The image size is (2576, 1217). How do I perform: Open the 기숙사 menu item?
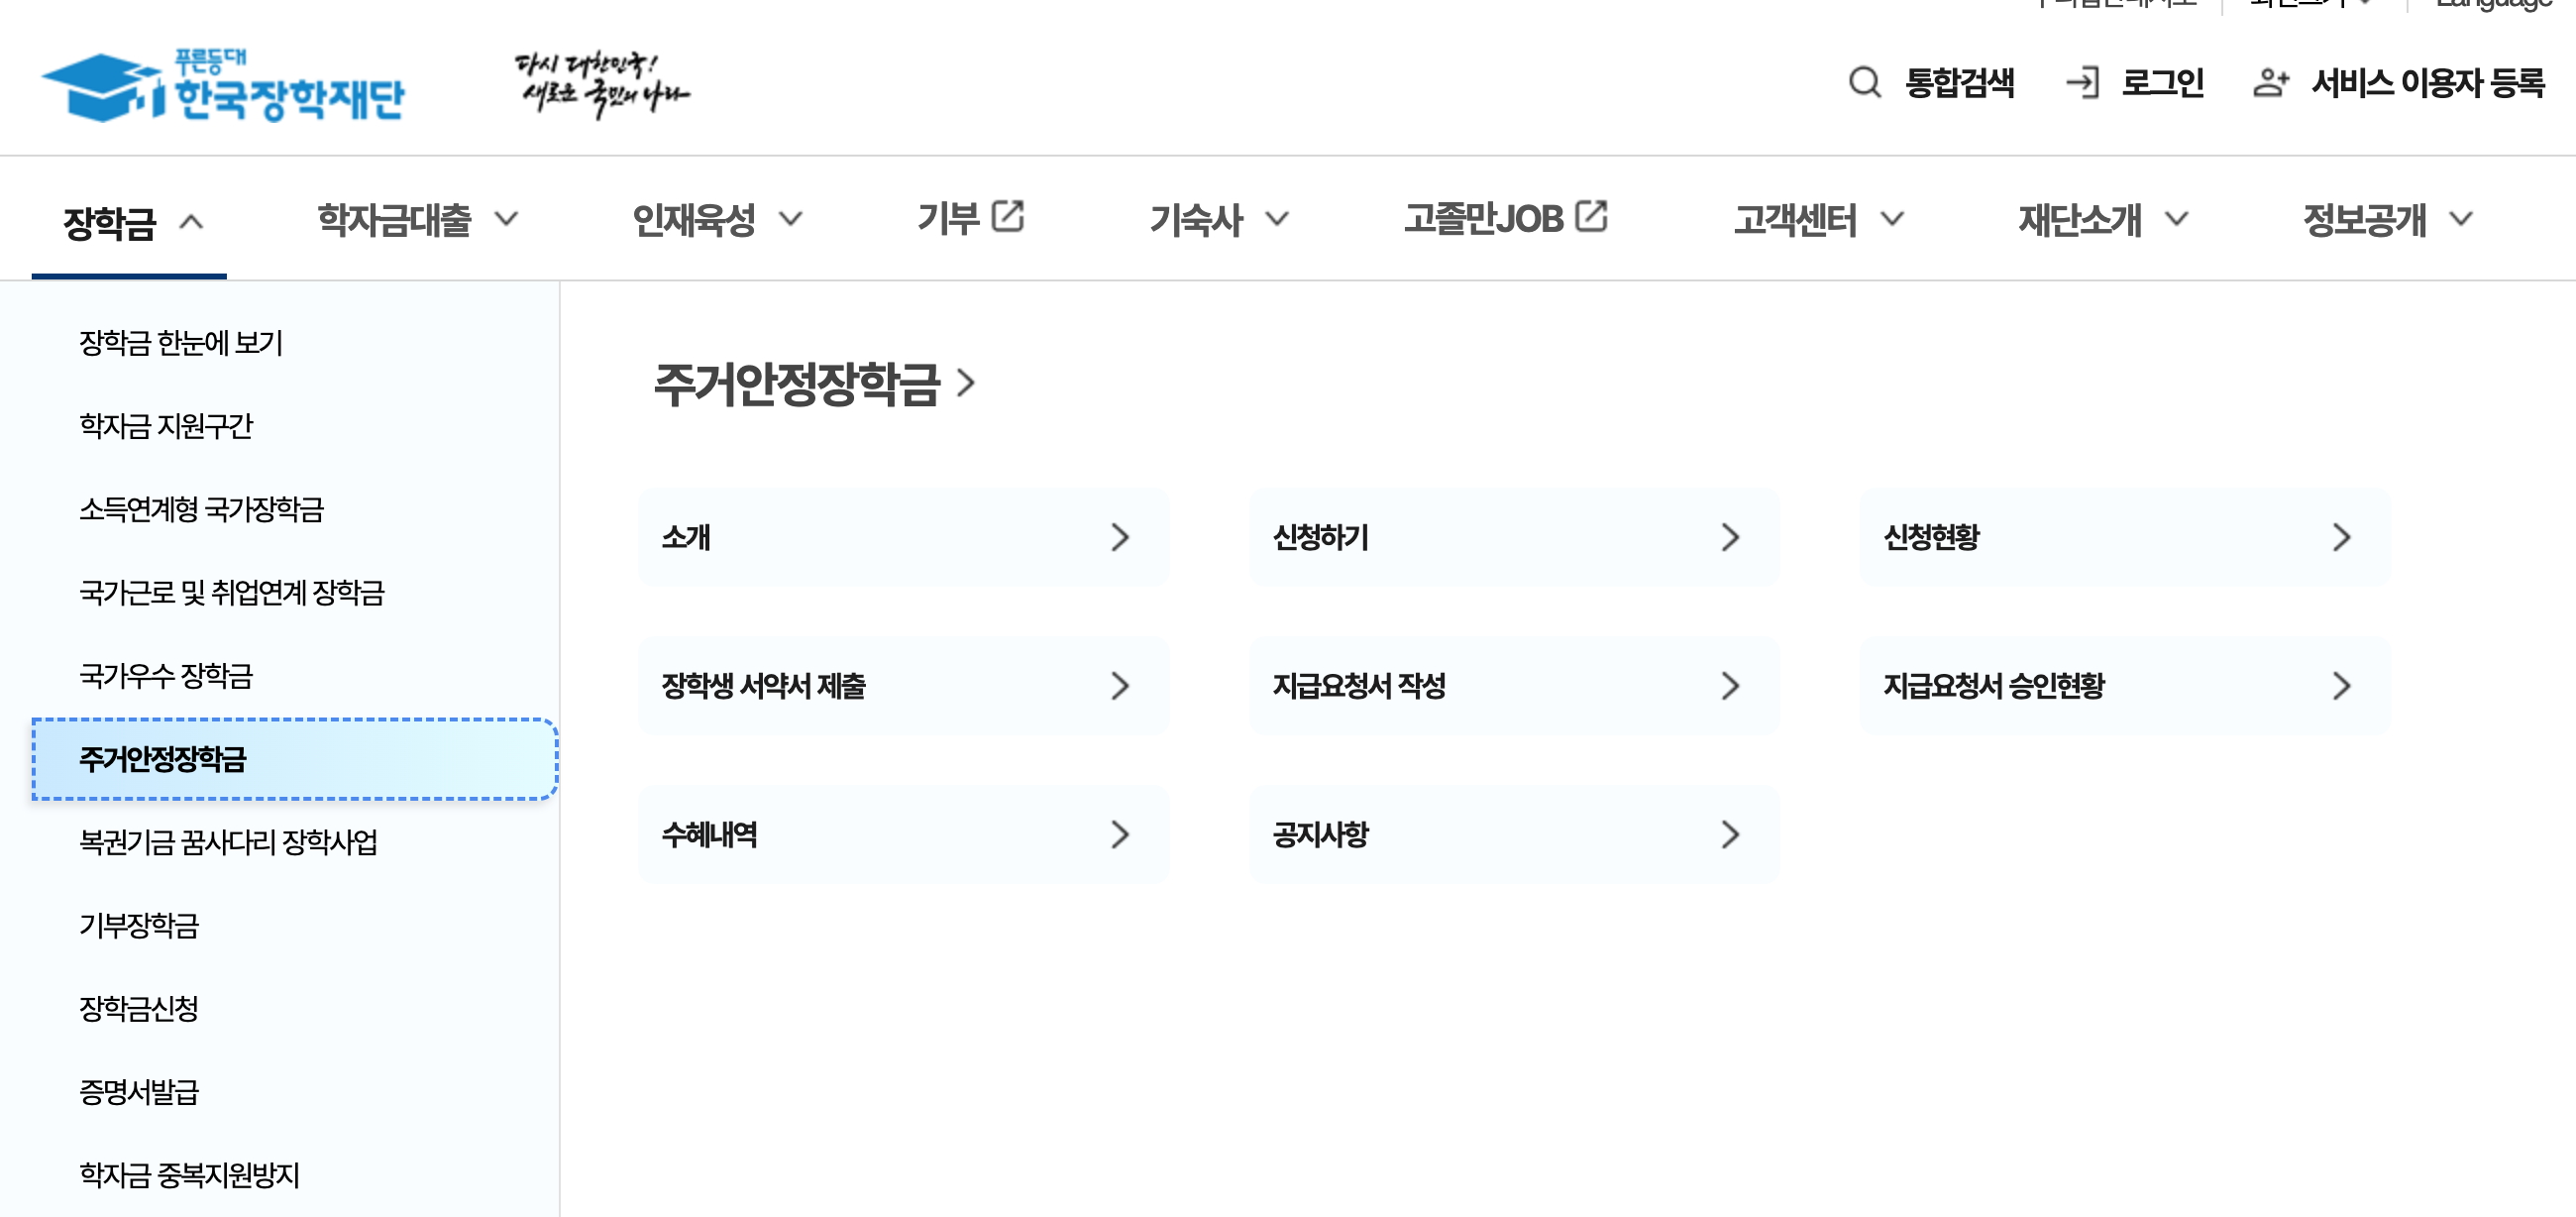pyautogui.click(x=1196, y=220)
